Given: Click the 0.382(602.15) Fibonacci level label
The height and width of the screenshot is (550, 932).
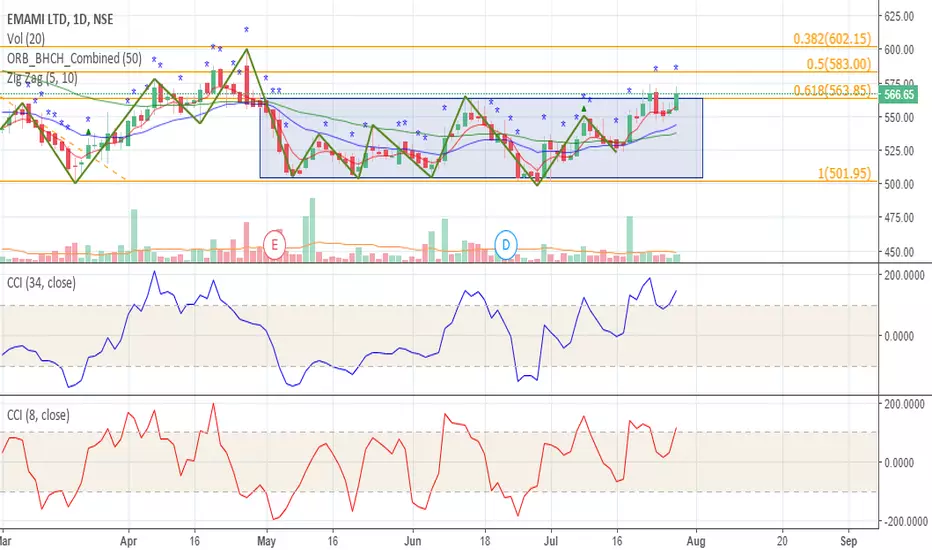Looking at the screenshot, I should [x=832, y=39].
